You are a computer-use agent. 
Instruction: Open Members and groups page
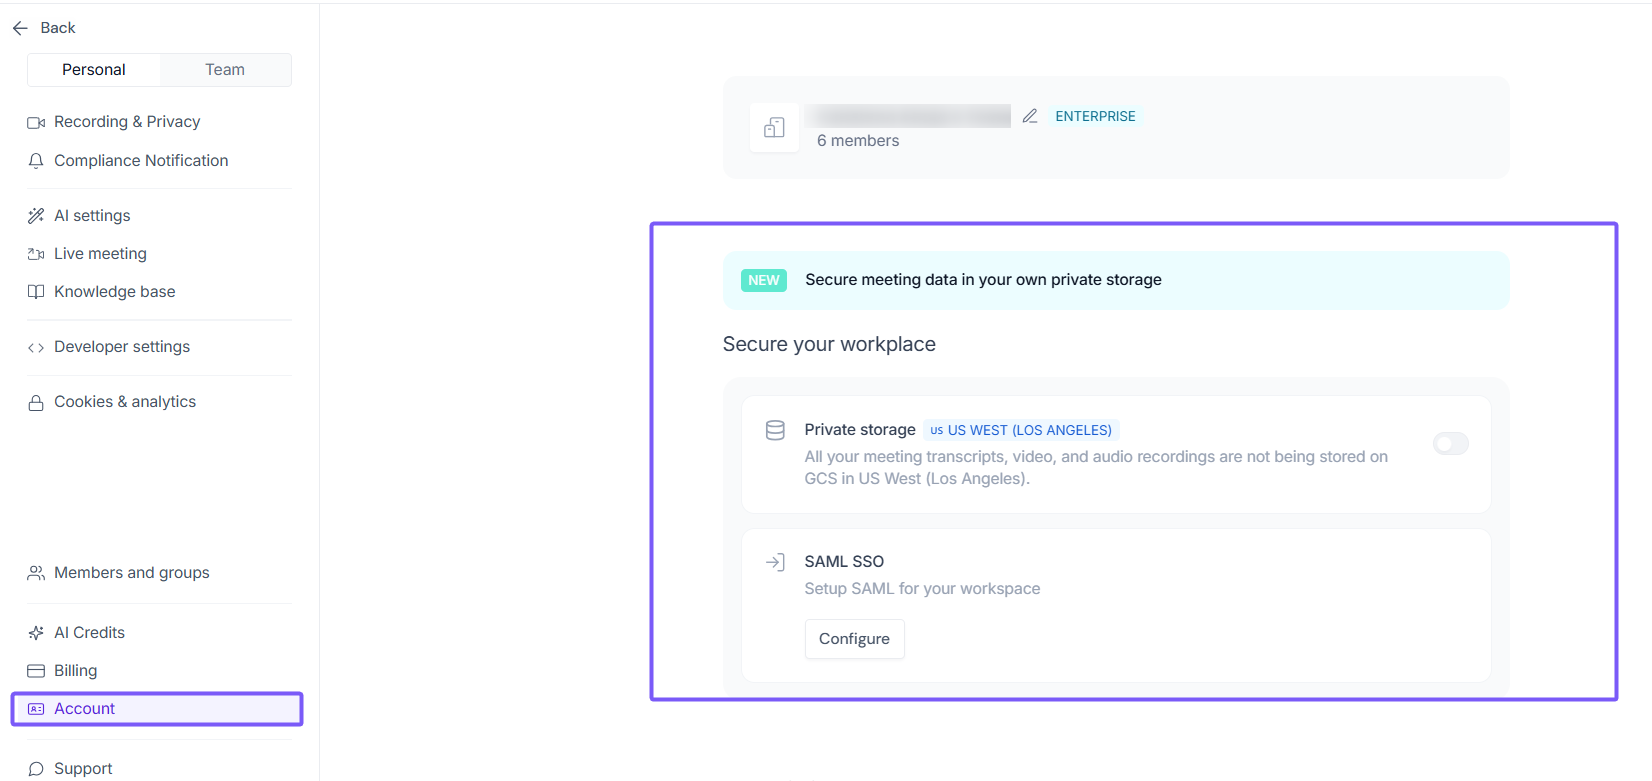tap(131, 573)
